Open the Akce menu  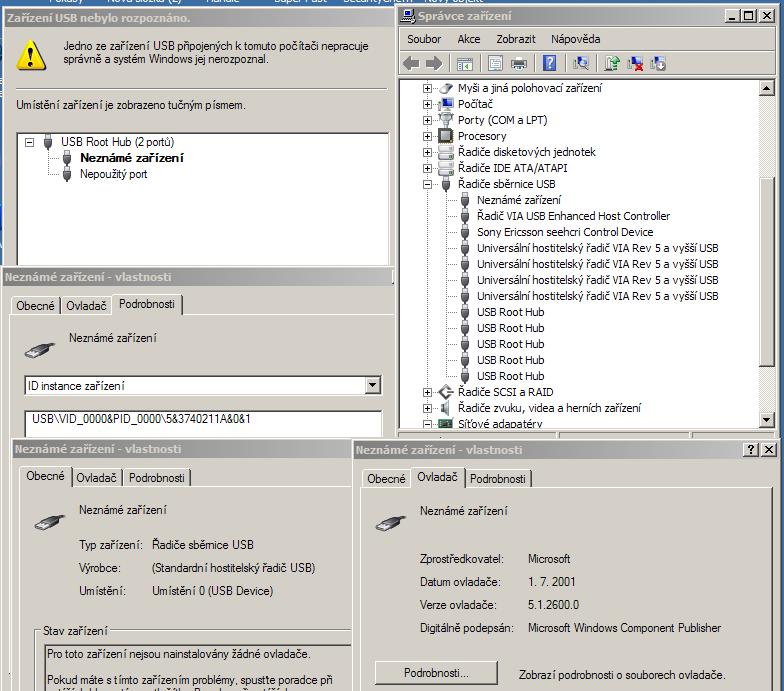468,39
